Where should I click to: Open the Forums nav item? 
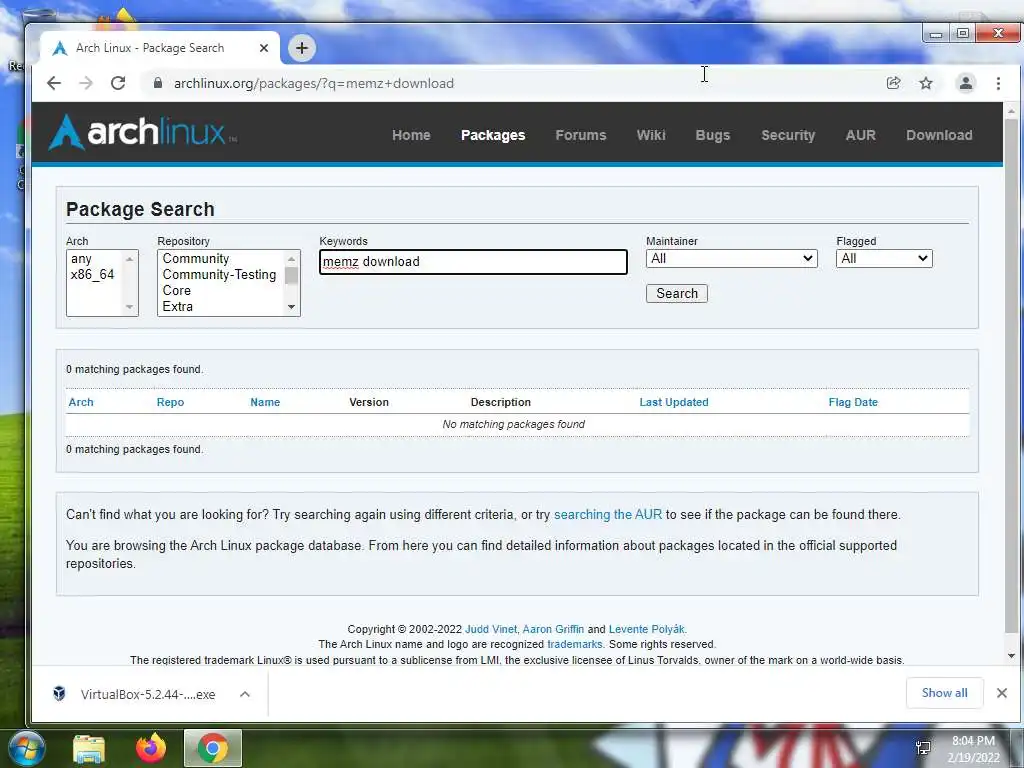click(581, 135)
